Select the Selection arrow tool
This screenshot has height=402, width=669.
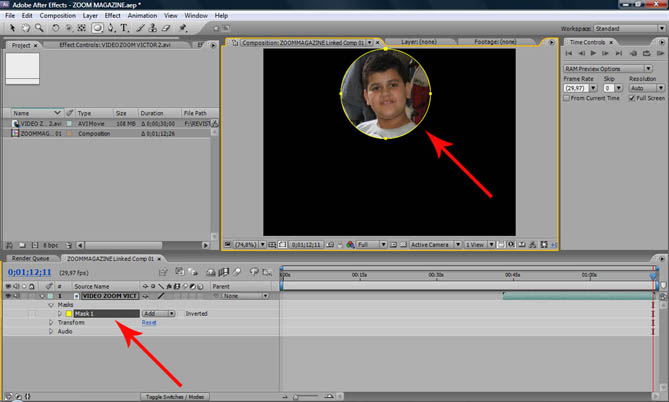pyautogui.click(x=10, y=28)
